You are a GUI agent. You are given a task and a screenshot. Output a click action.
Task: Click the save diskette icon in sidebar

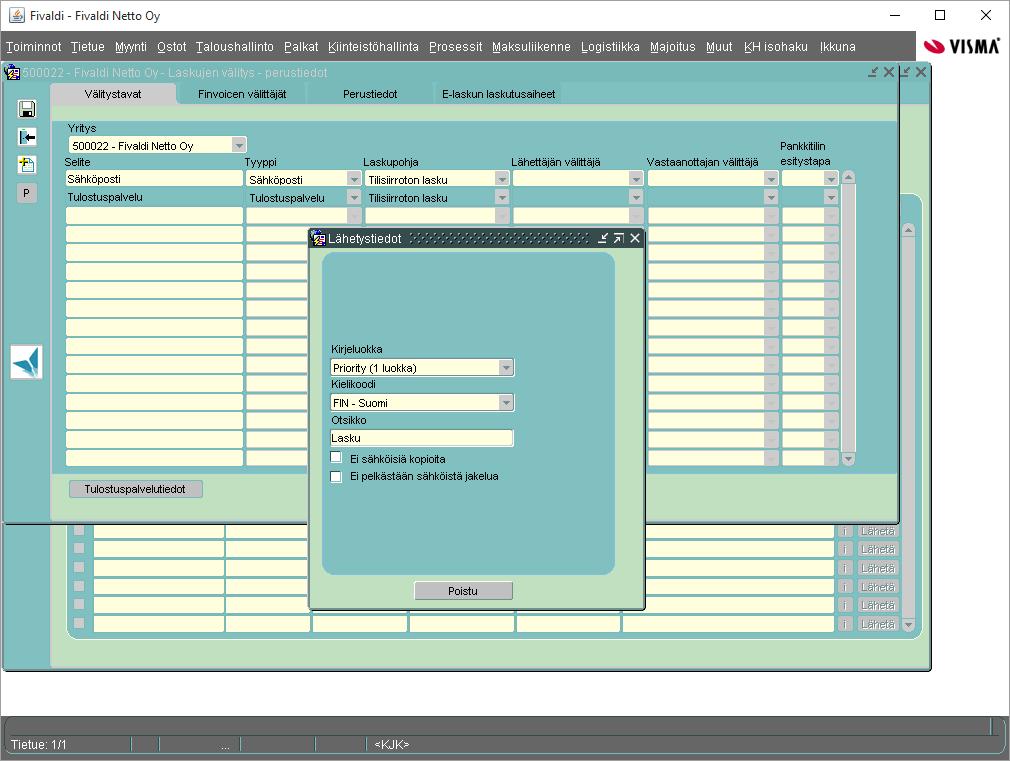tap(26, 109)
